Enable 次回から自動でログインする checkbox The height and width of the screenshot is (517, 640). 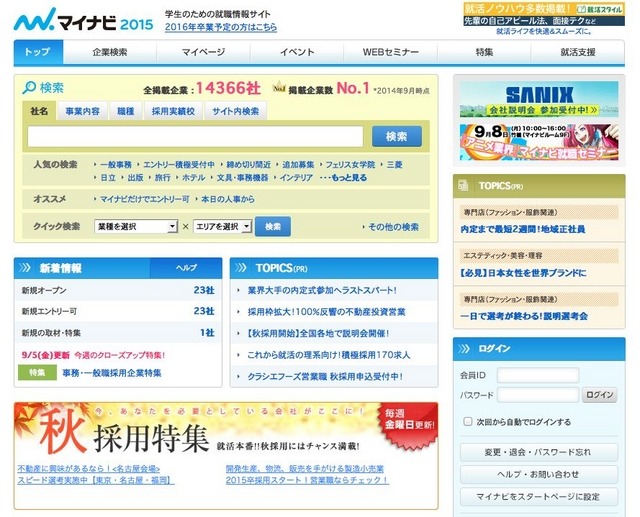[x=468, y=422]
